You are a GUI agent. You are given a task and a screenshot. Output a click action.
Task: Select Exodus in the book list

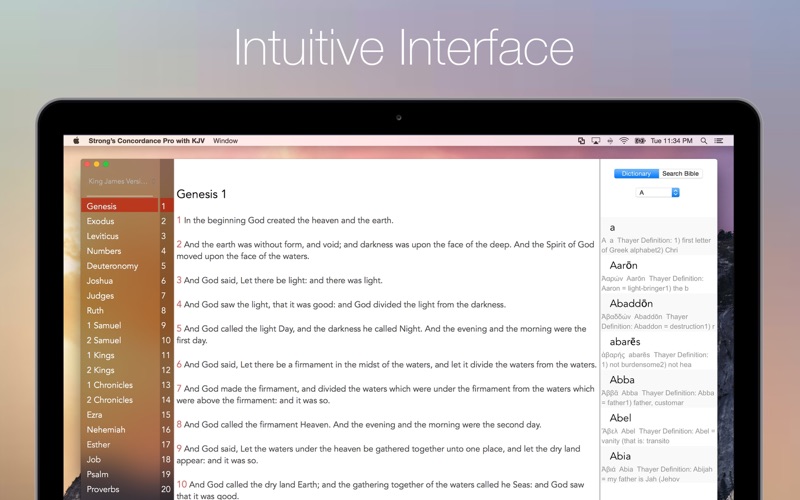(x=120, y=221)
